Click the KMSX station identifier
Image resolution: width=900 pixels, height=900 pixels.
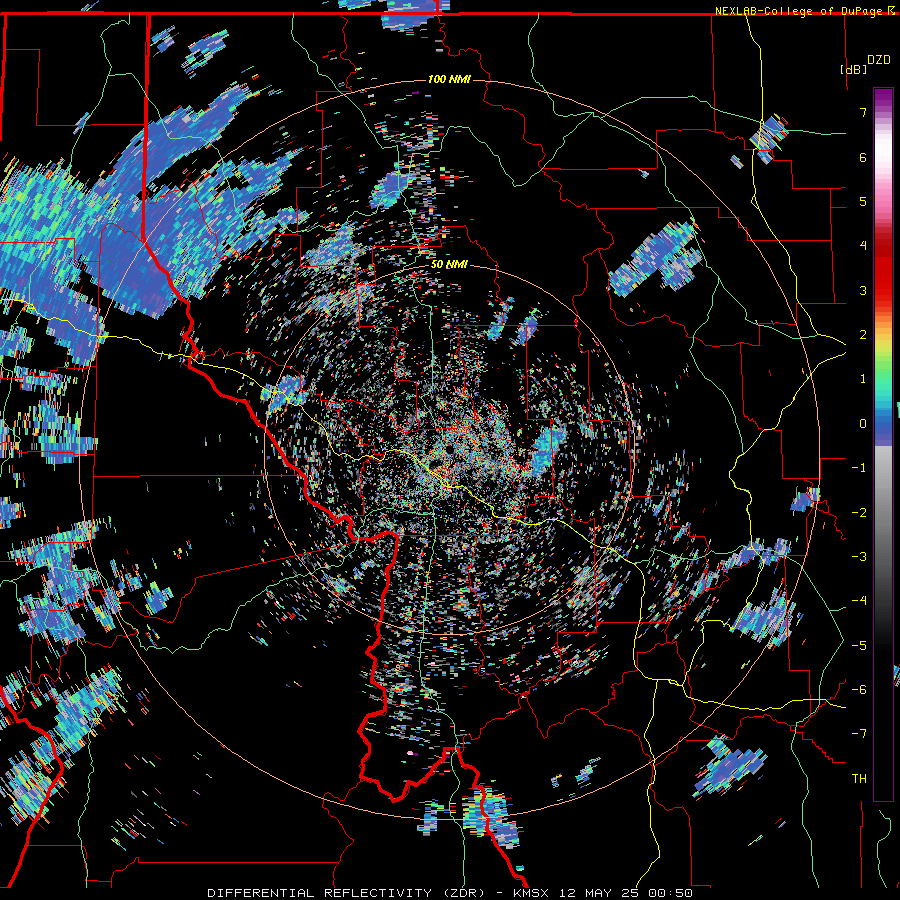click(x=532, y=893)
